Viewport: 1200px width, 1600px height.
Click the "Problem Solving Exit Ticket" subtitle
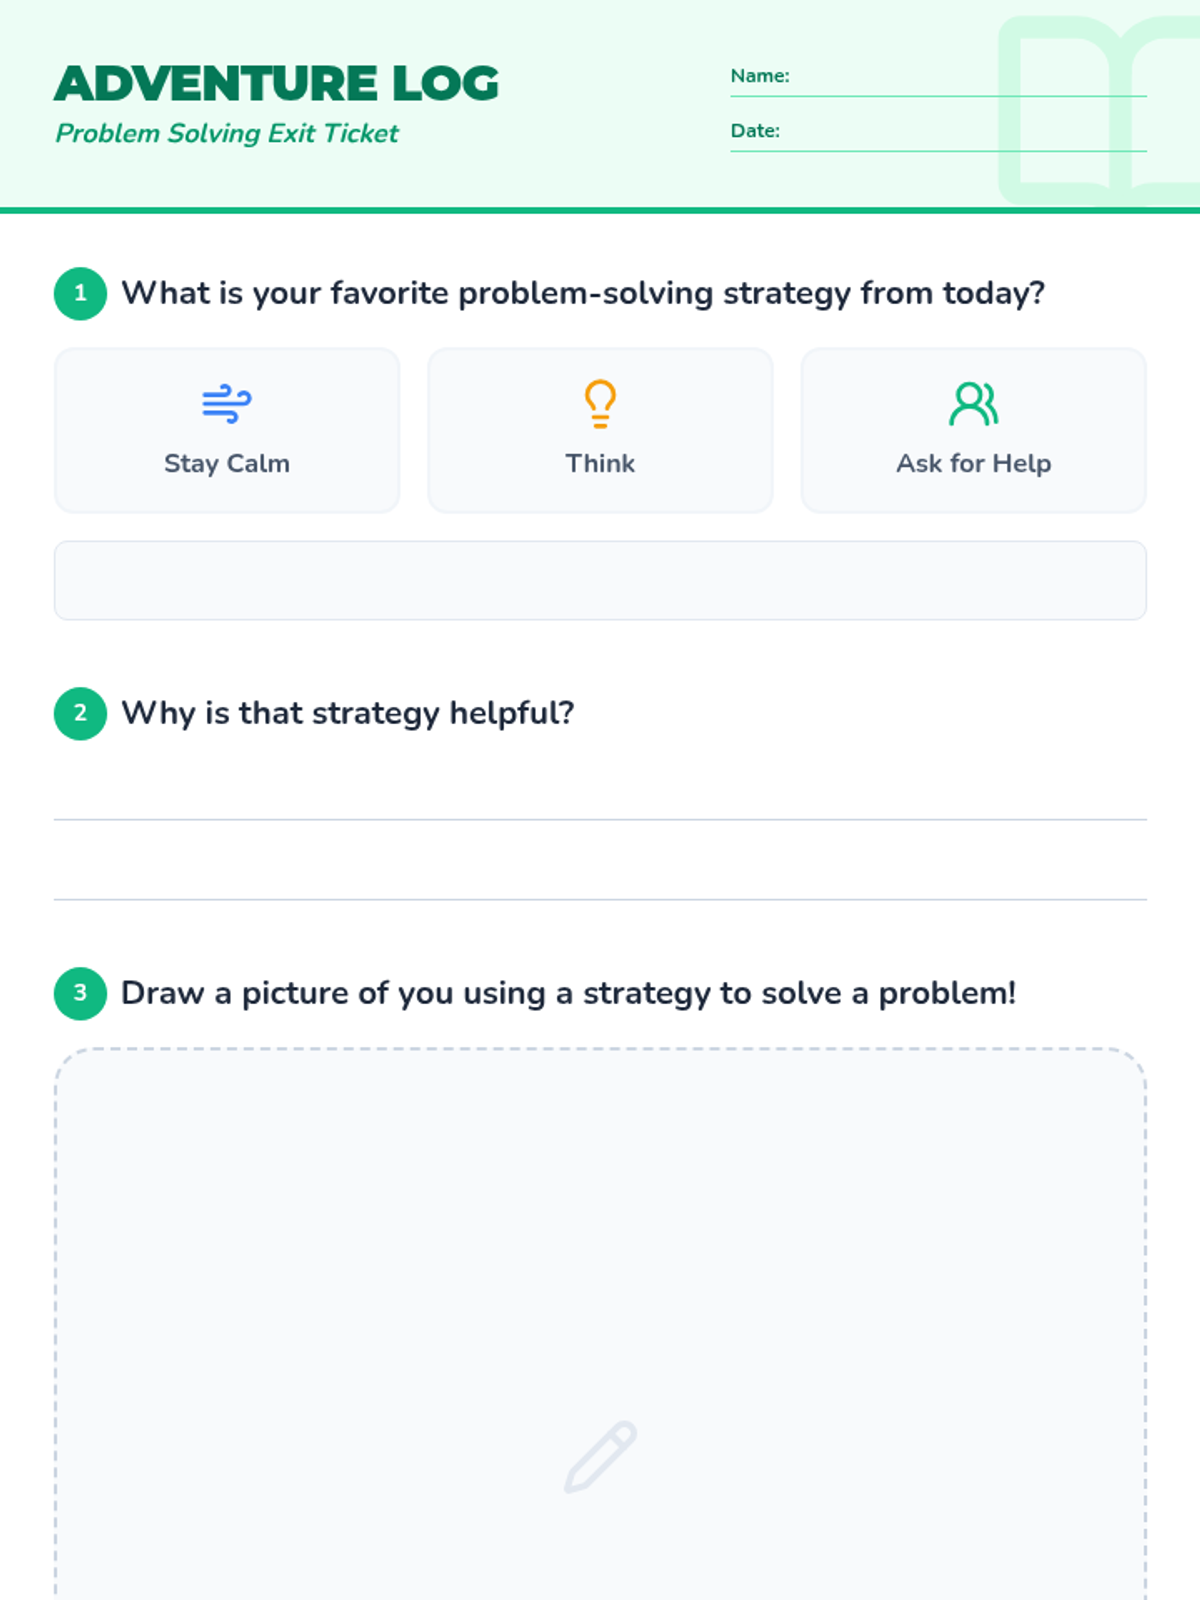point(227,134)
